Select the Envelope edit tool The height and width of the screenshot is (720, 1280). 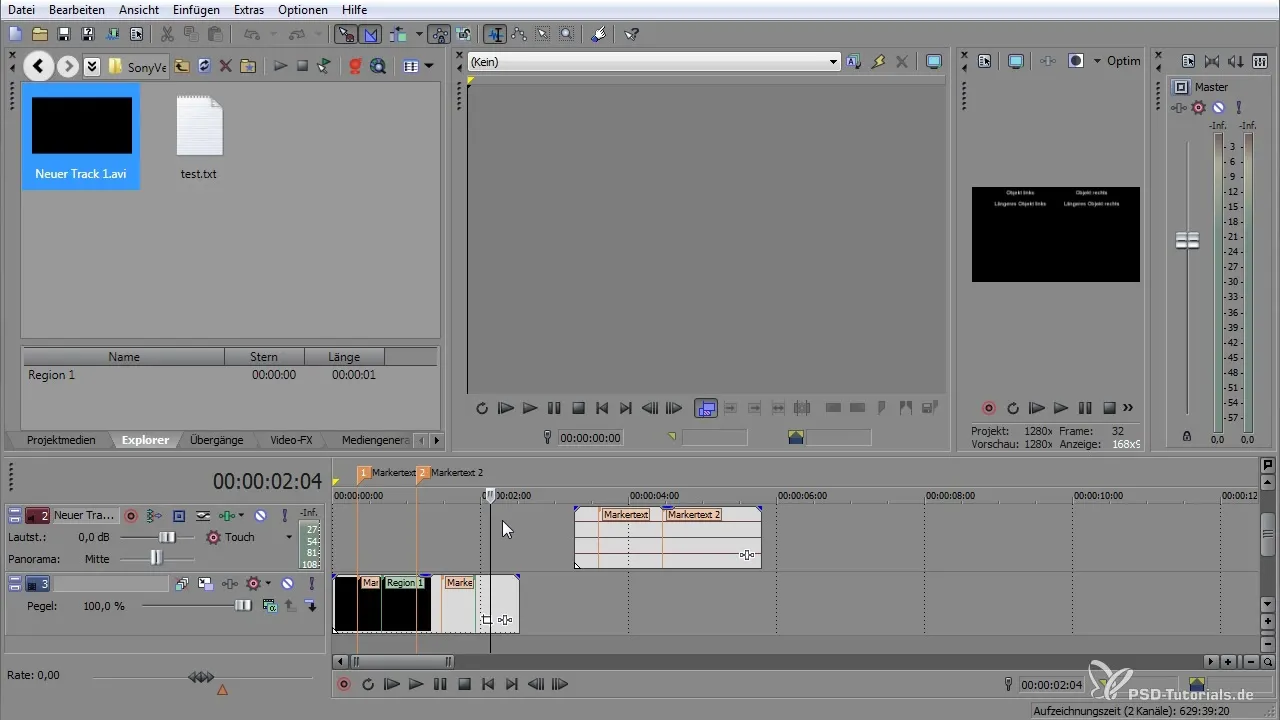[519, 34]
